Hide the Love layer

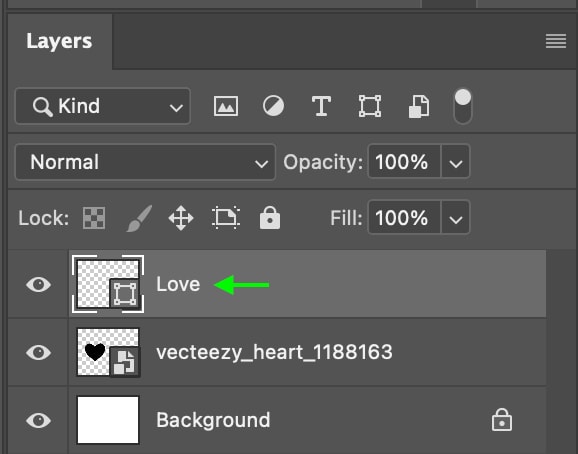pos(38,284)
